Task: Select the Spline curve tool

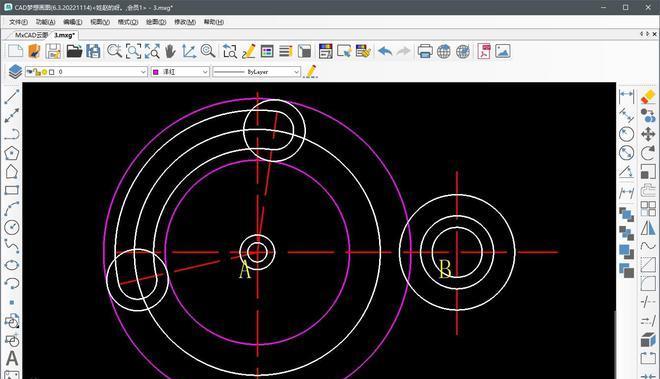Action: [x=11, y=246]
